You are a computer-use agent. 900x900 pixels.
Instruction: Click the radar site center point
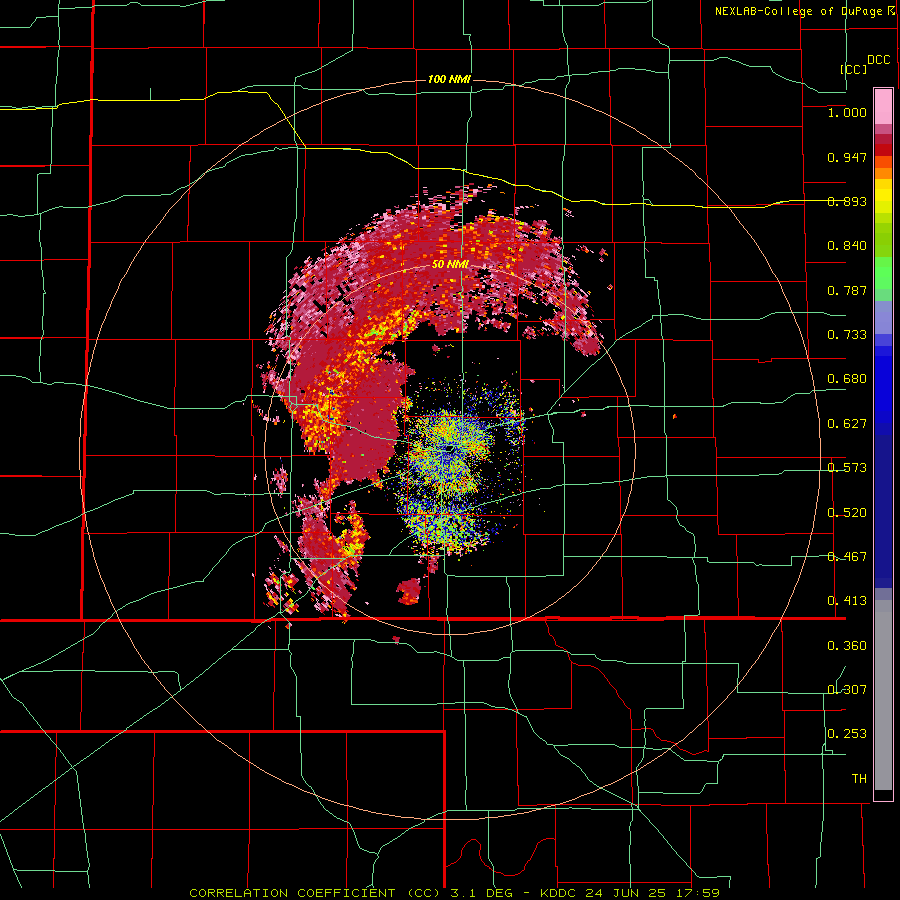450,448
